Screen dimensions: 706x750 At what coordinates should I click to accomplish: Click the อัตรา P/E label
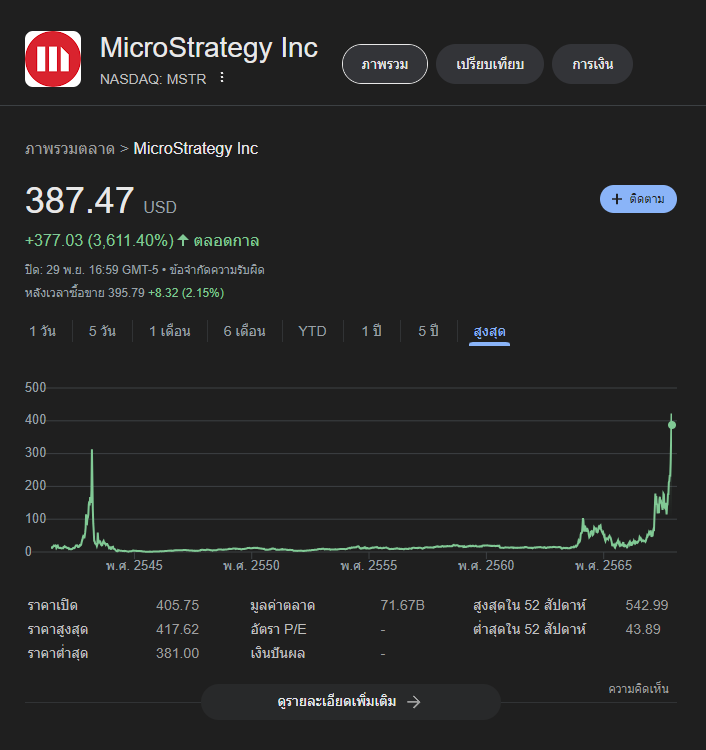[x=278, y=629]
